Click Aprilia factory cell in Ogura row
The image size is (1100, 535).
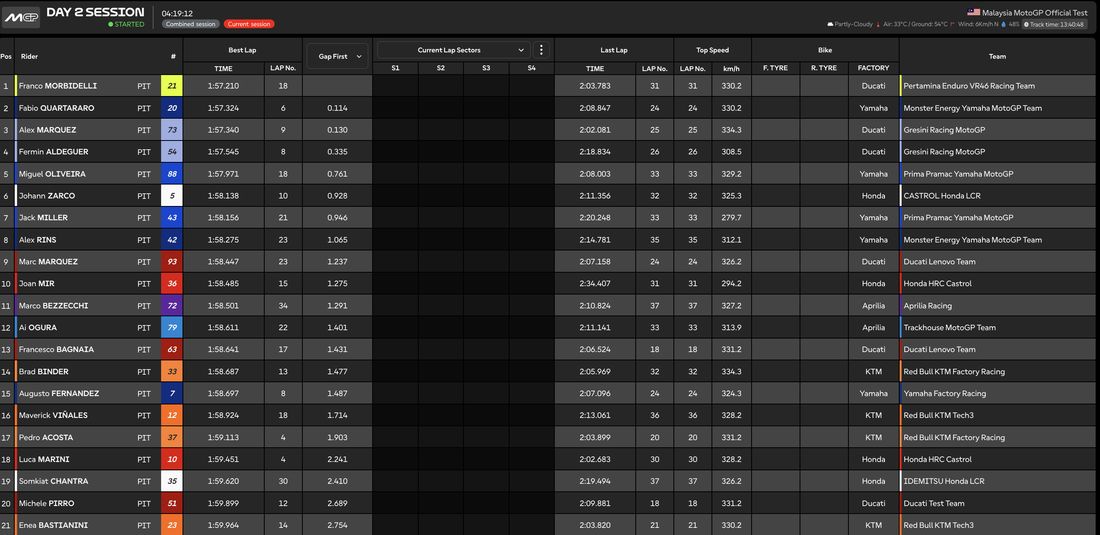point(873,327)
